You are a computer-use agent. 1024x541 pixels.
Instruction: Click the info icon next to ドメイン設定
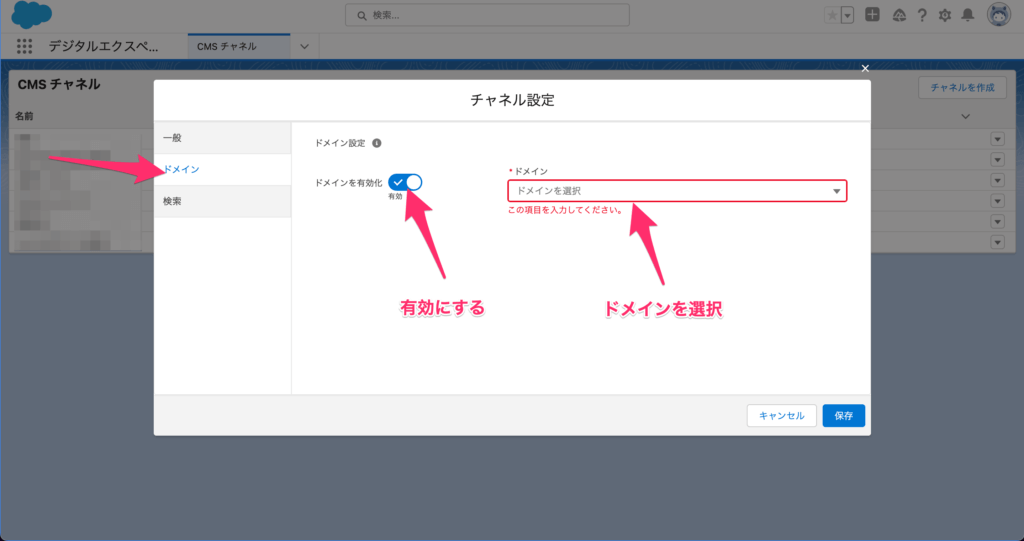tap(377, 143)
